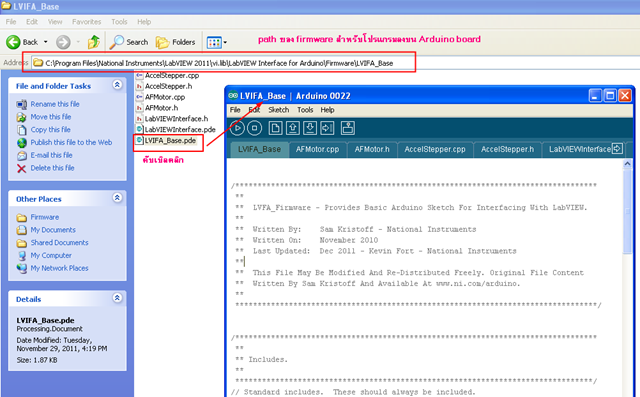
Task: Open the Explorer Search tool
Action: pyautogui.click(x=129, y=42)
